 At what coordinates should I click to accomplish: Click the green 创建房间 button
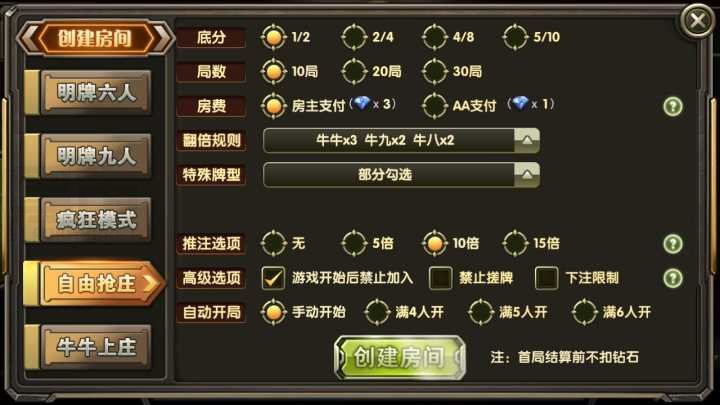(x=400, y=357)
